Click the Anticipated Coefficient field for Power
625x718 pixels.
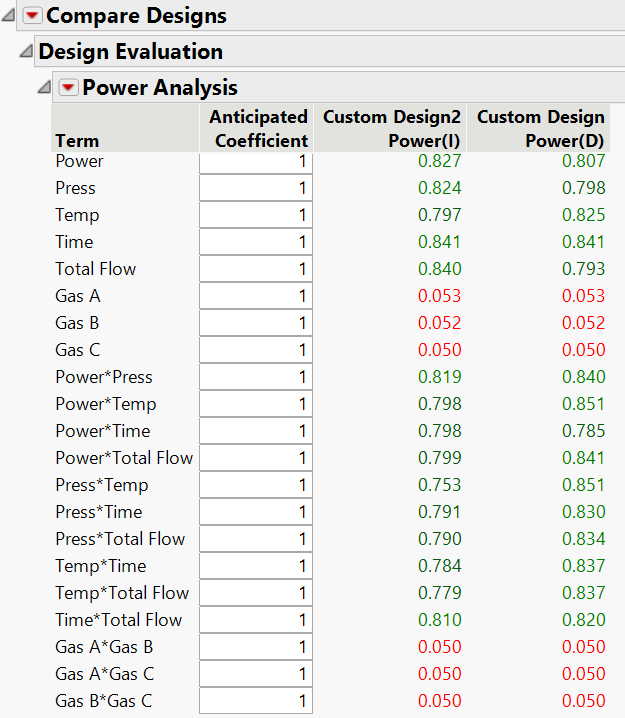[x=256, y=163]
